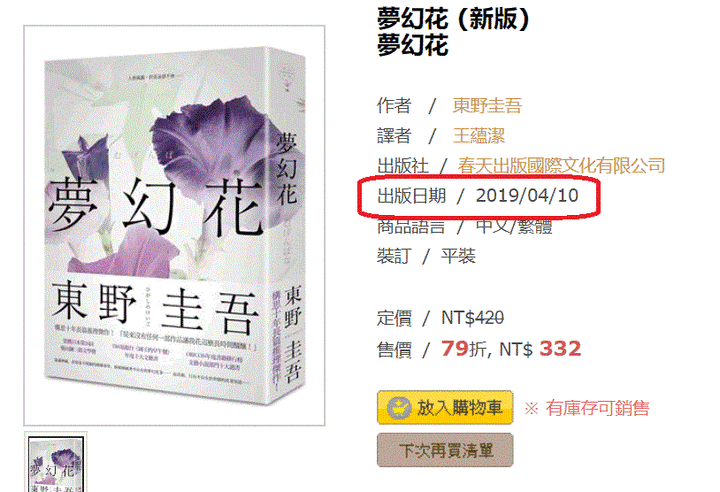This screenshot has height=492, width=720.
Task: Click the second-line subtitle 夢幻花
Action: coord(412,45)
